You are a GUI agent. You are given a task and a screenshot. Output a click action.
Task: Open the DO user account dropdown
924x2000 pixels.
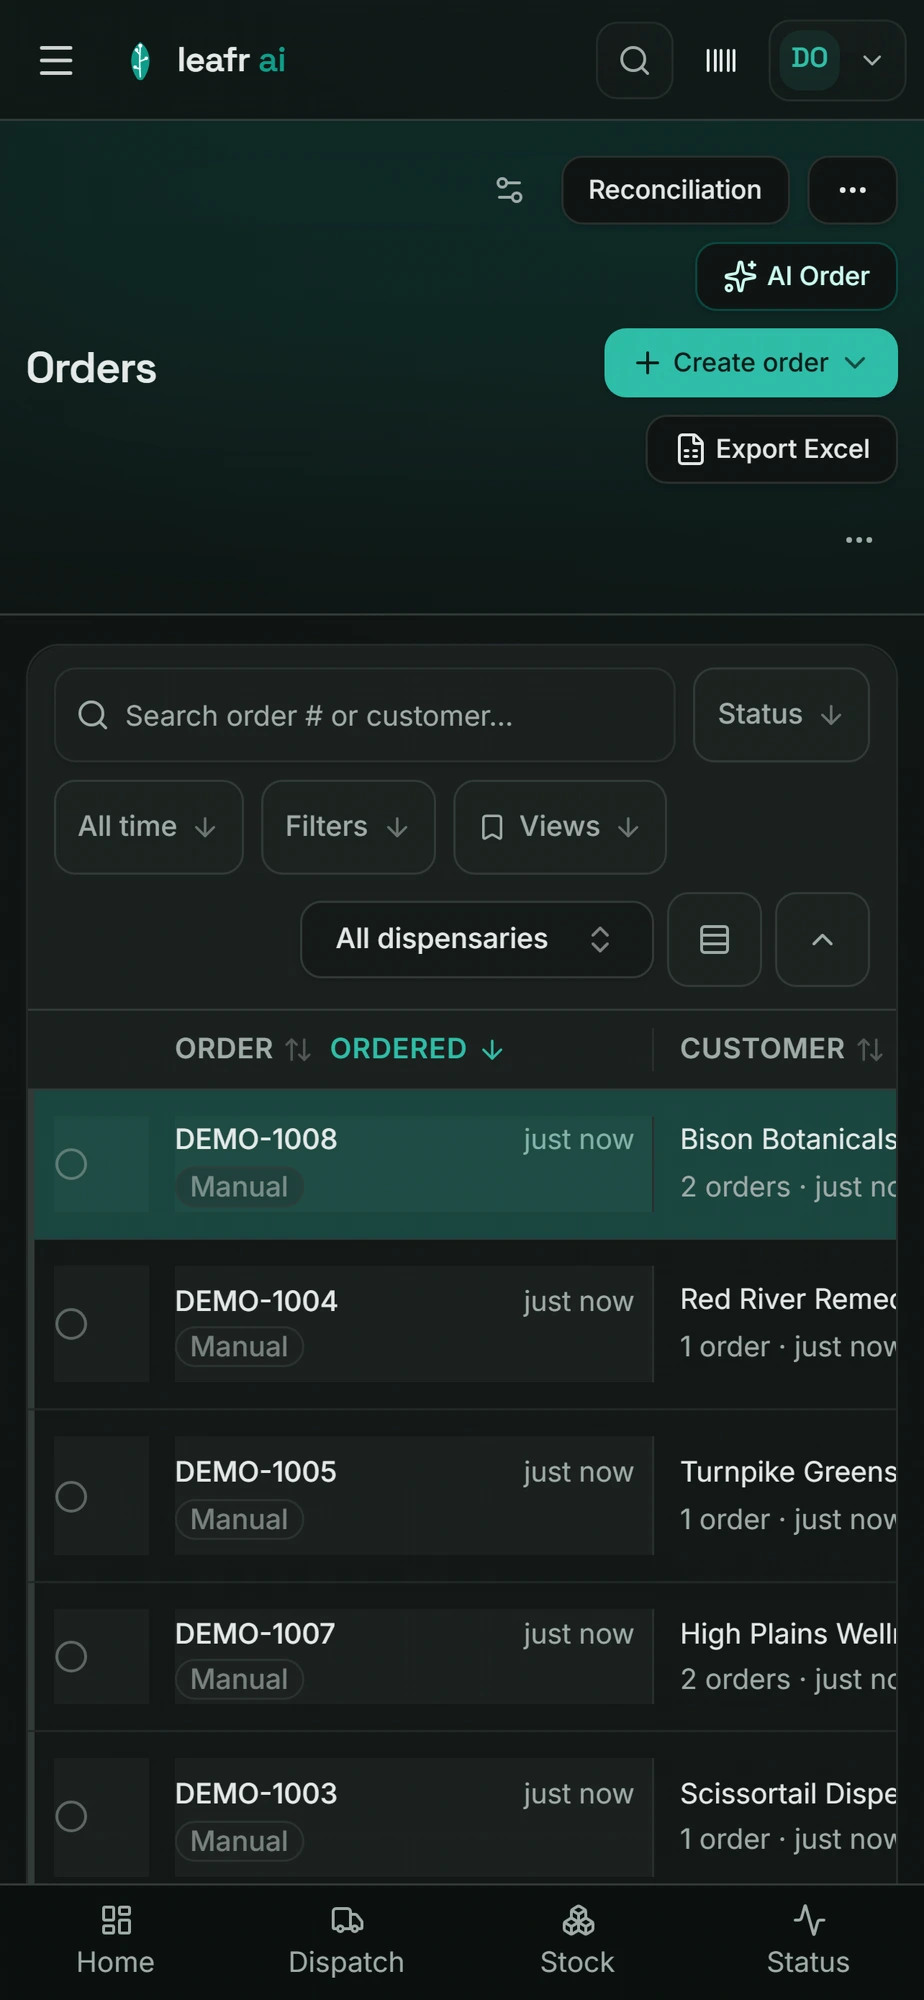(837, 60)
